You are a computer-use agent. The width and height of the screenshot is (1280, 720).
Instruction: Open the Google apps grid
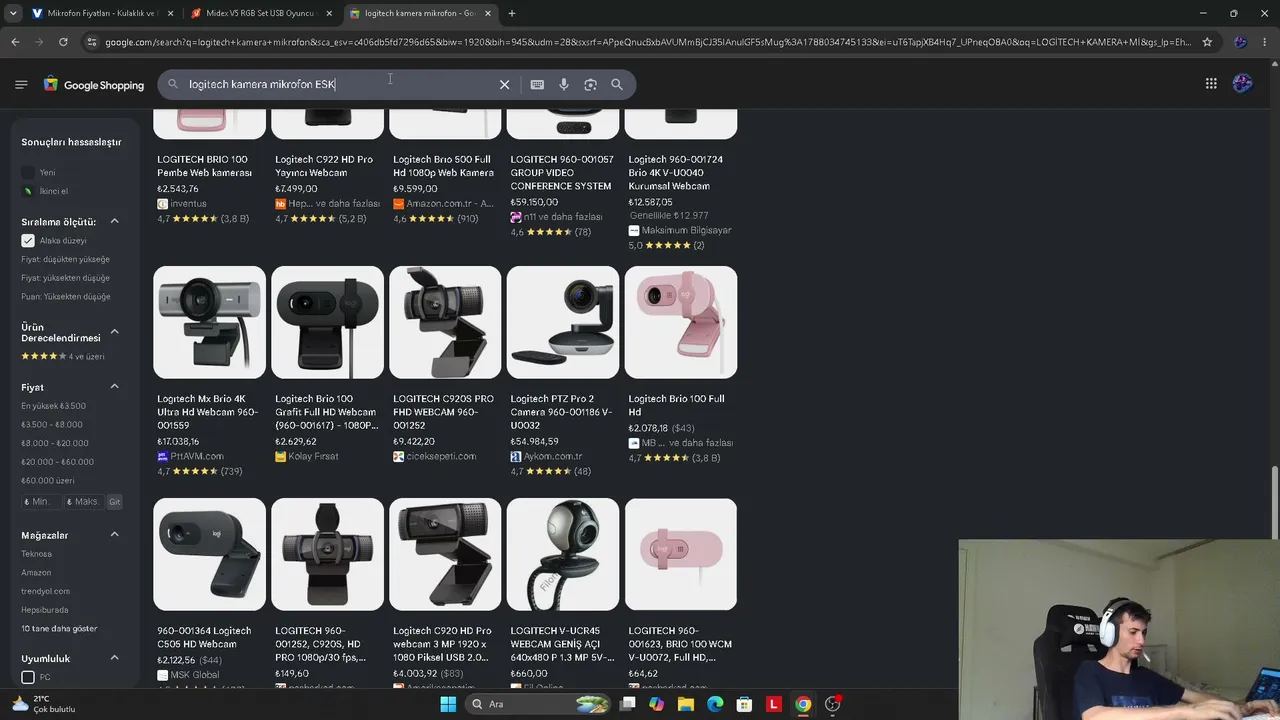coord(1211,84)
